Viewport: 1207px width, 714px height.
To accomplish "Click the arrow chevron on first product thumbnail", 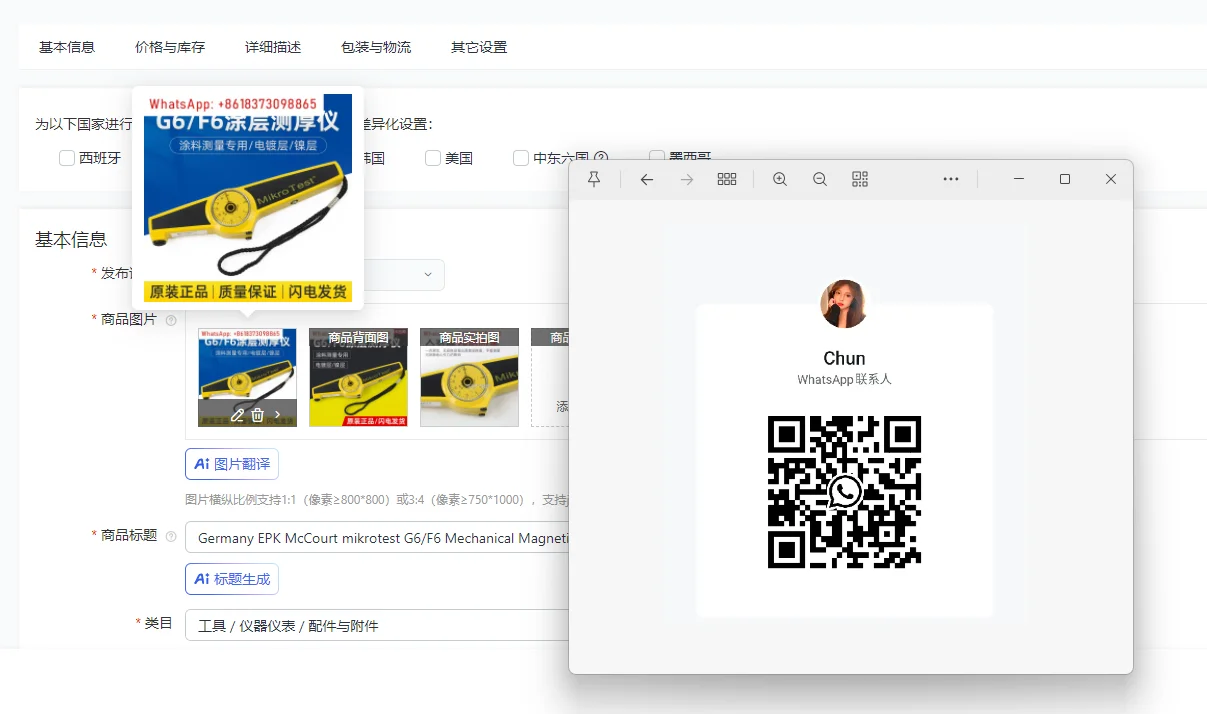I will pos(278,414).
